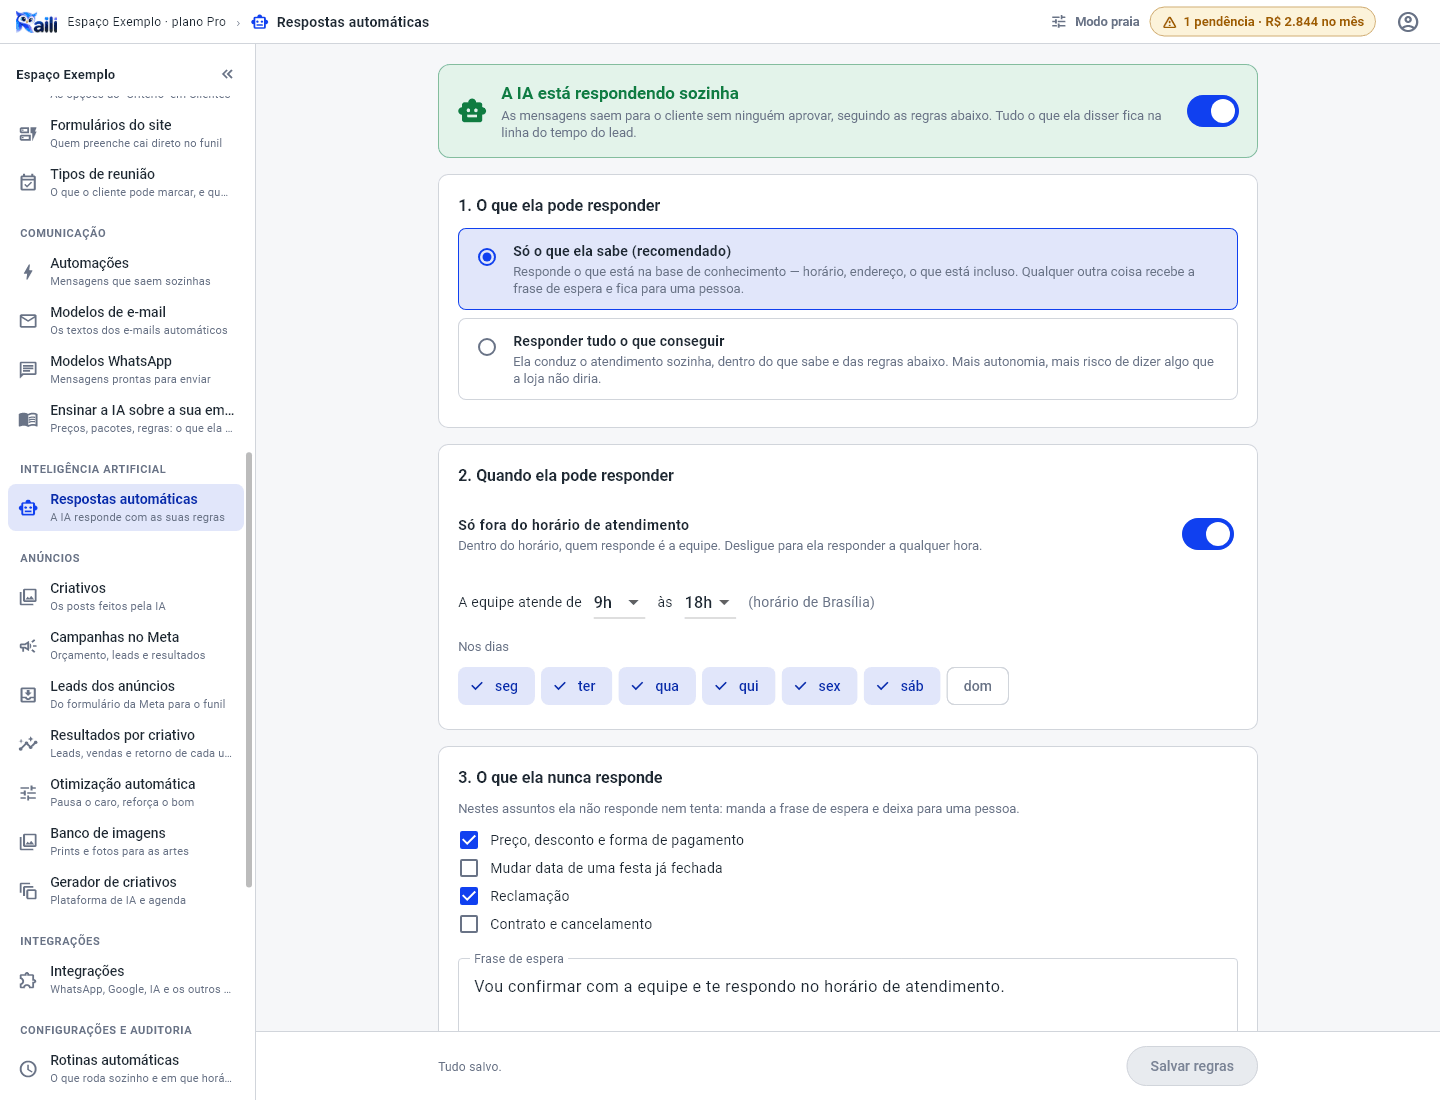Click the Integrações puzzle piece icon
Viewport: 1440px width, 1100px height.
(x=28, y=980)
